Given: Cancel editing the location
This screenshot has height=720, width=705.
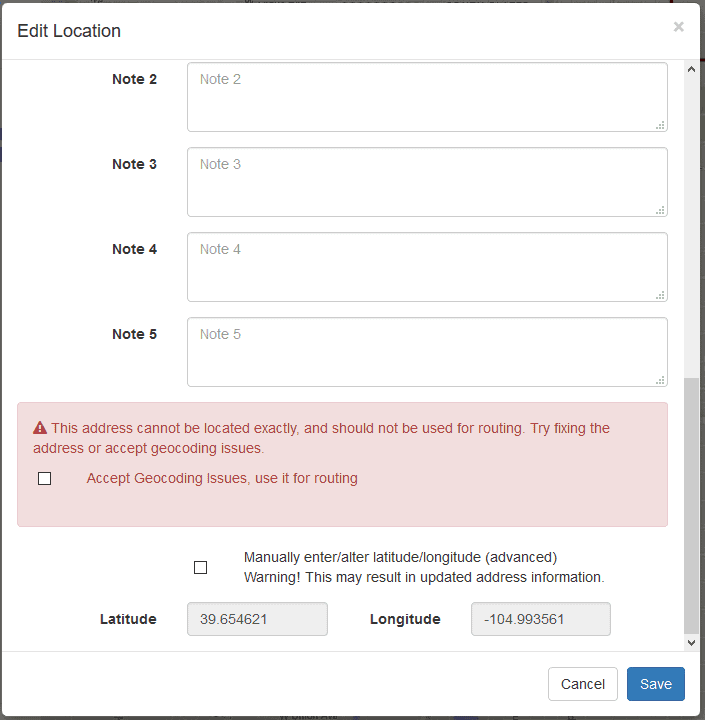Looking at the screenshot, I should click(x=582, y=684).
